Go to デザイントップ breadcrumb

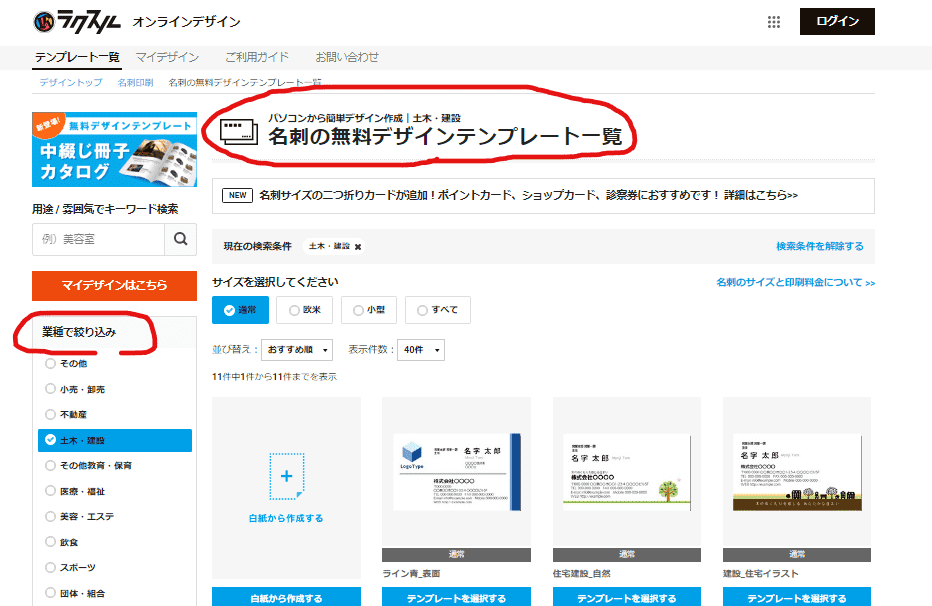coord(71,83)
